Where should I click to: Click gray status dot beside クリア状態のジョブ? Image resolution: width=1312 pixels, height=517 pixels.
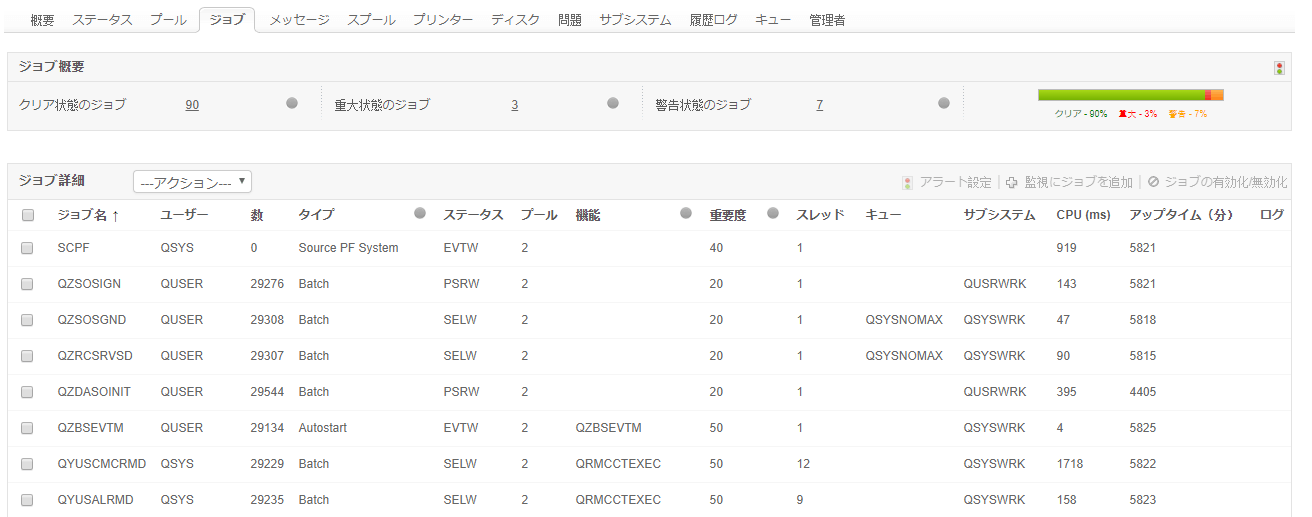point(292,103)
